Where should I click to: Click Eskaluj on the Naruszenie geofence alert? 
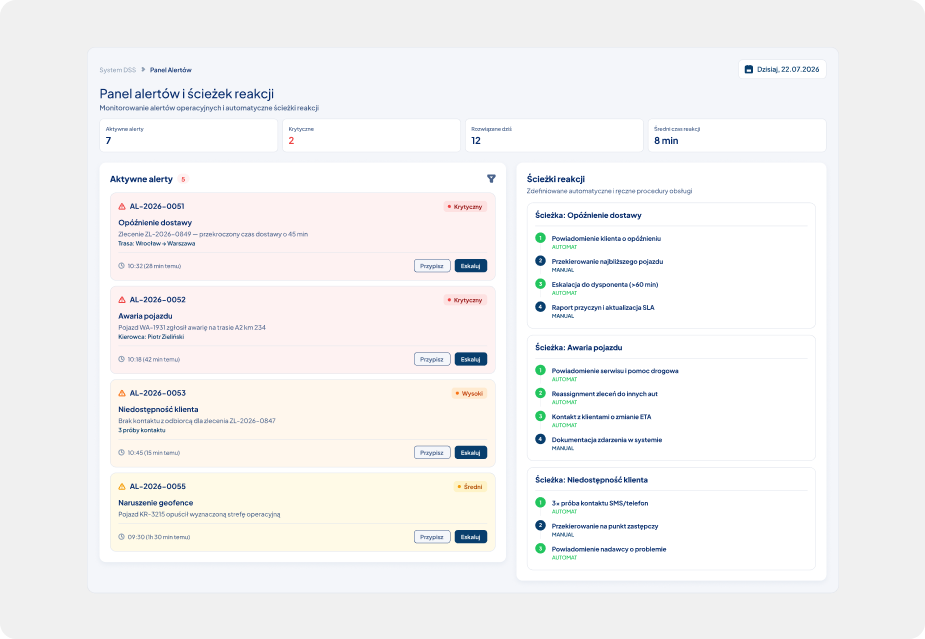[x=470, y=537]
